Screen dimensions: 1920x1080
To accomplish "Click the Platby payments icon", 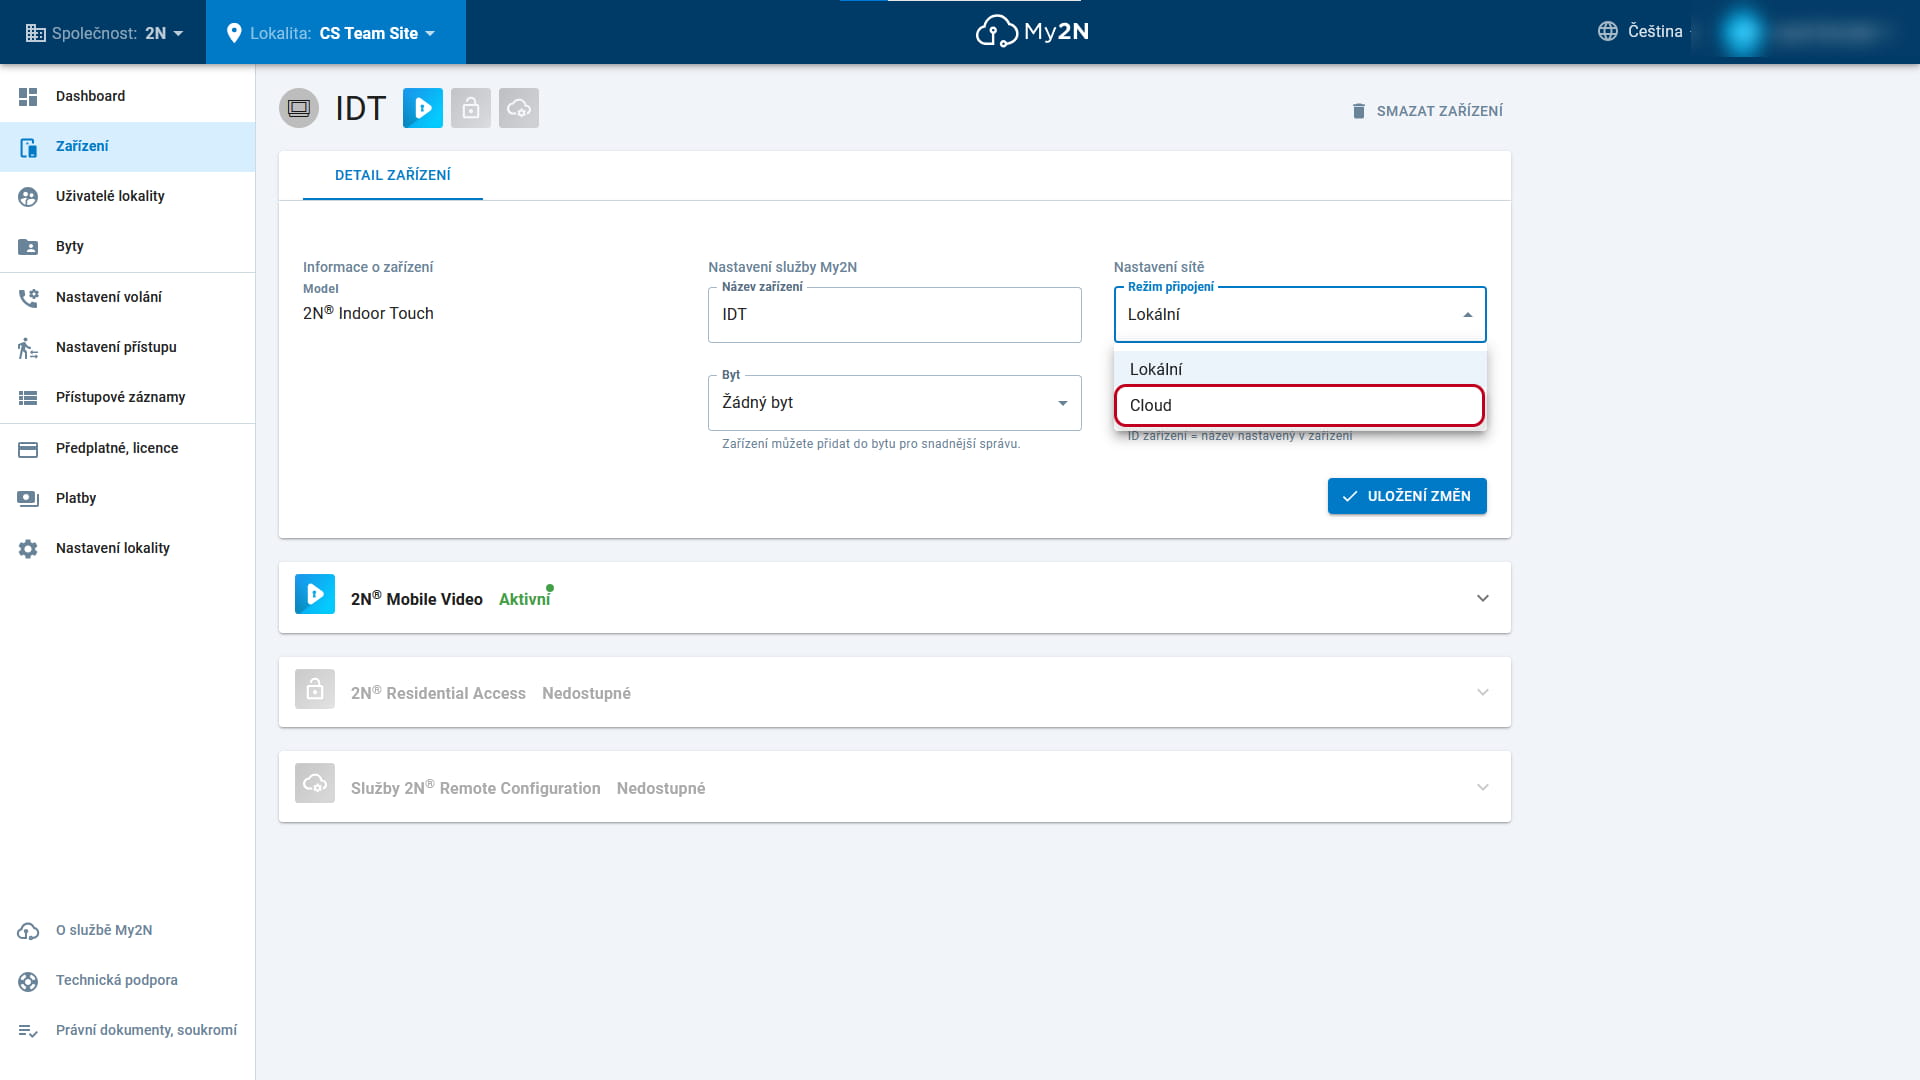I will 28,498.
